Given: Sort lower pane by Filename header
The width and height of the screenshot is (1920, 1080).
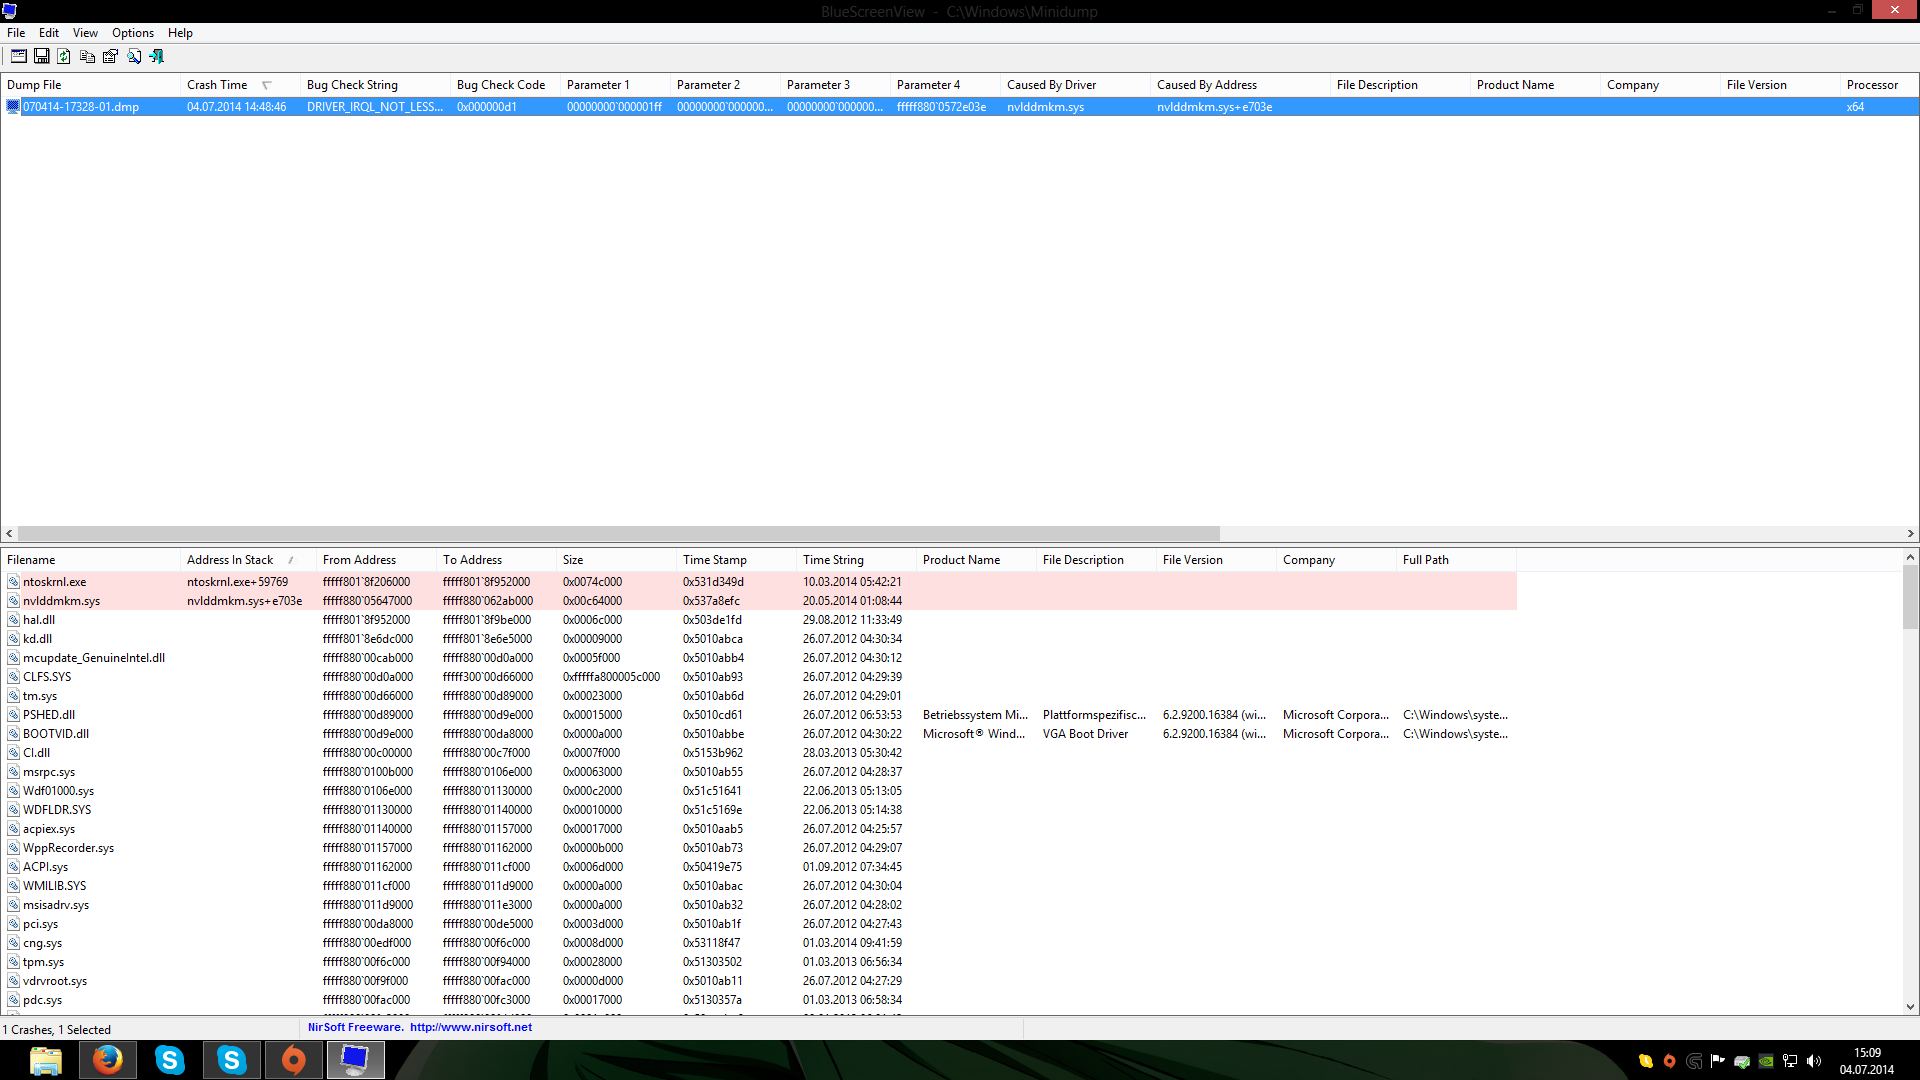Looking at the screenshot, I should (x=31, y=560).
